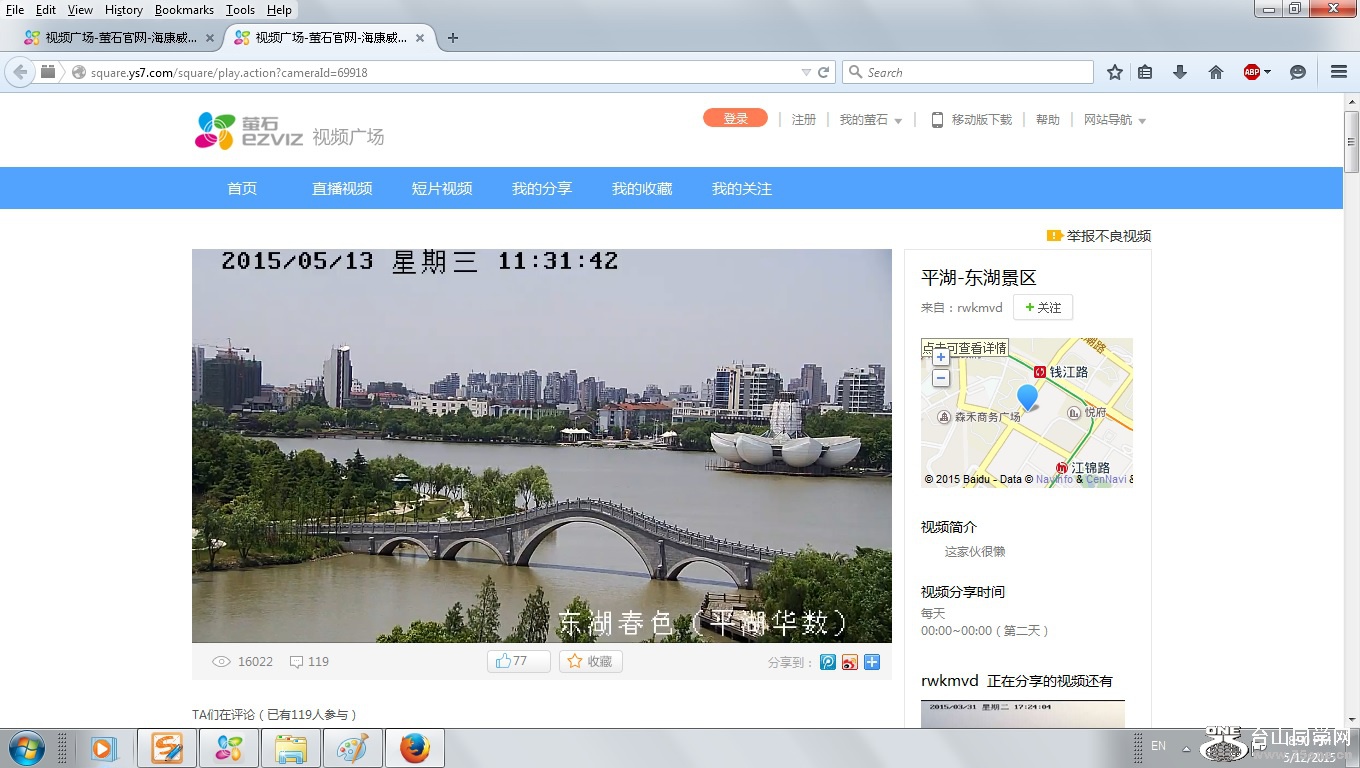Screen dimensions: 1360x768
Task: Open 我的收藏 in the nav bar
Action: (x=642, y=188)
